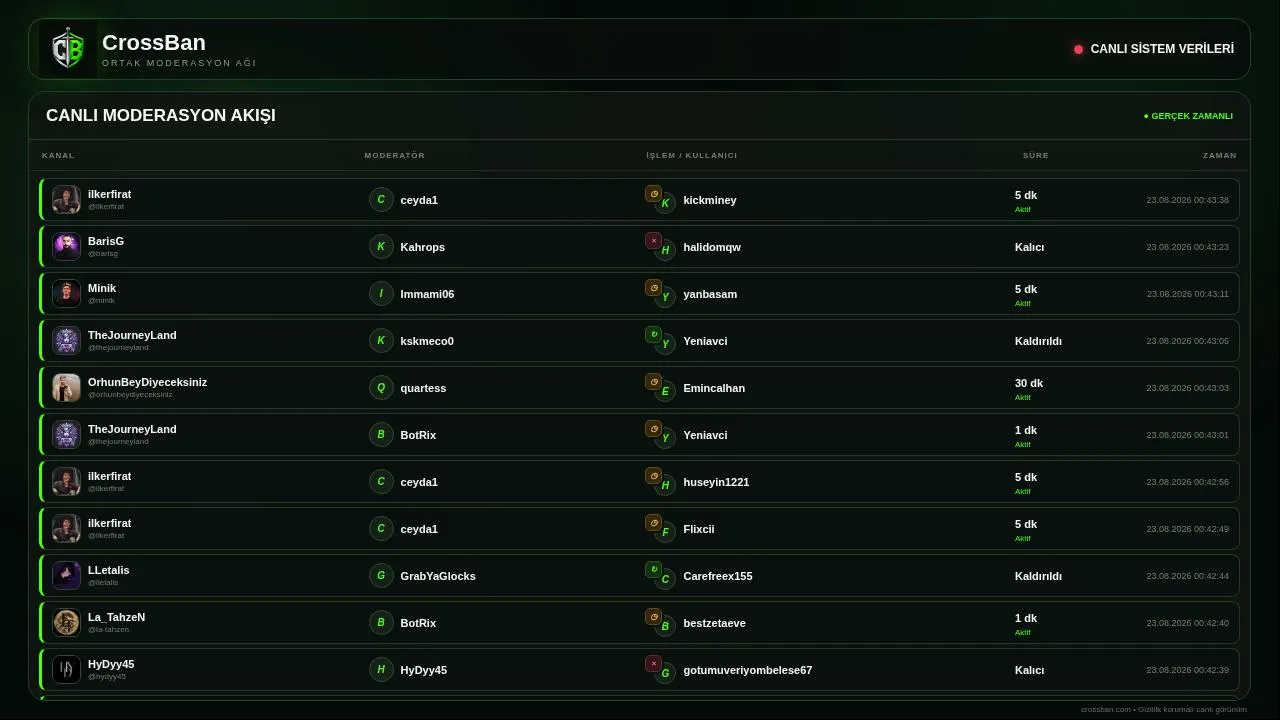1280x720 pixels.
Task: Select the ZAMAN column header
Action: coord(1220,155)
